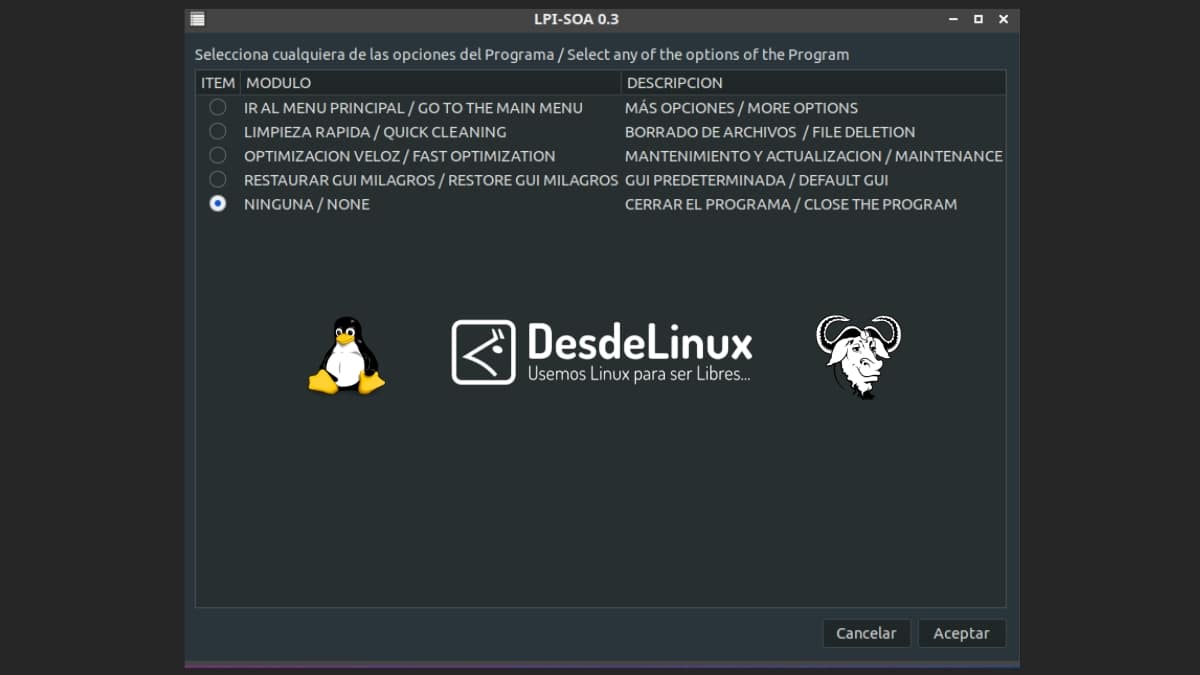
Task: Select the IR AL MENU PRINCIPAL option
Action: pos(218,107)
